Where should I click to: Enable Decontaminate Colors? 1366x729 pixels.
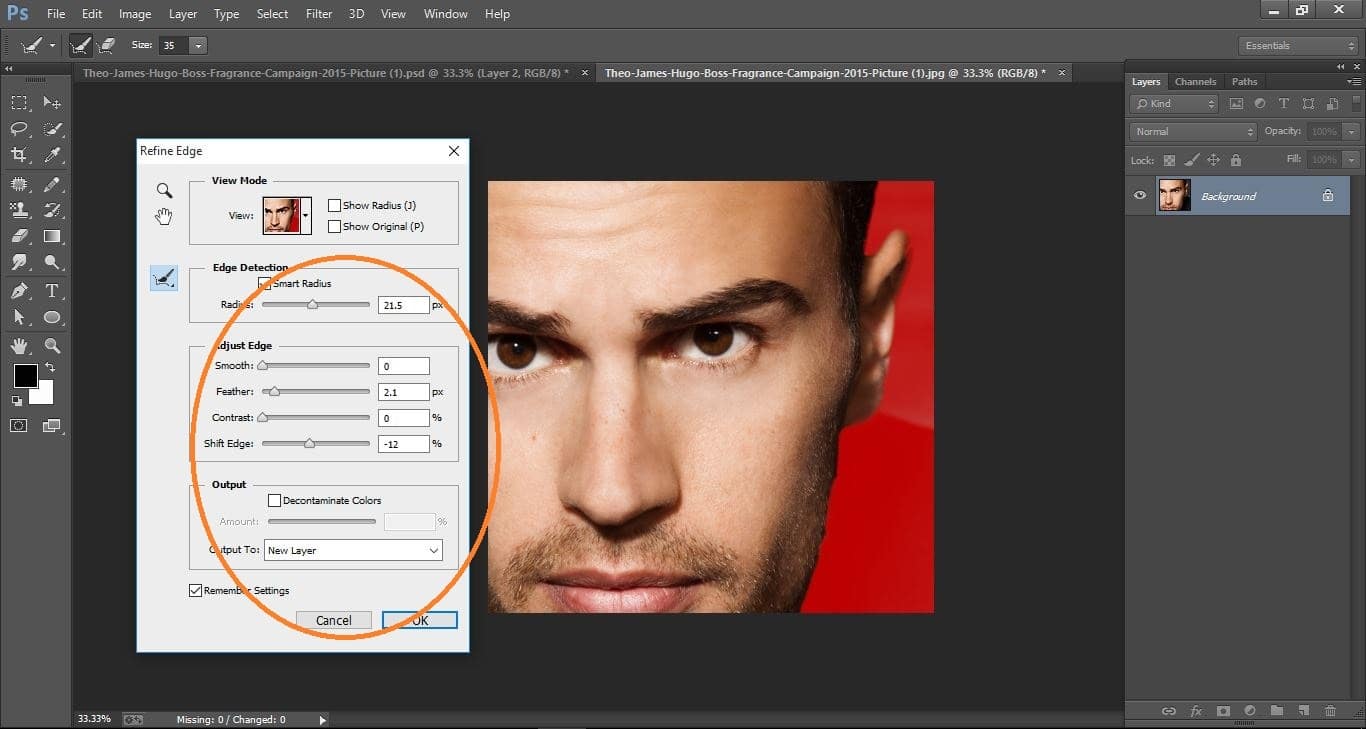275,500
